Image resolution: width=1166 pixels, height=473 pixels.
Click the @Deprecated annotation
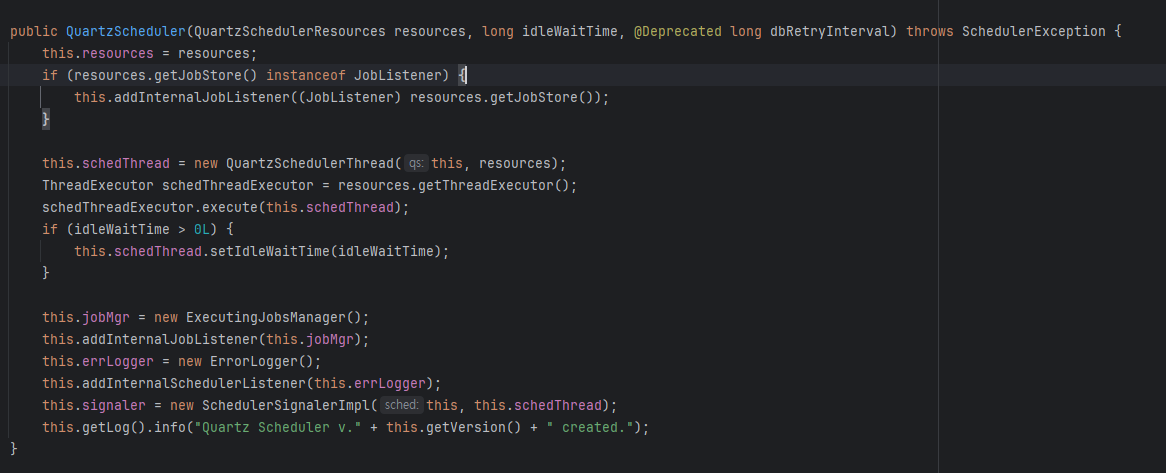[677, 31]
